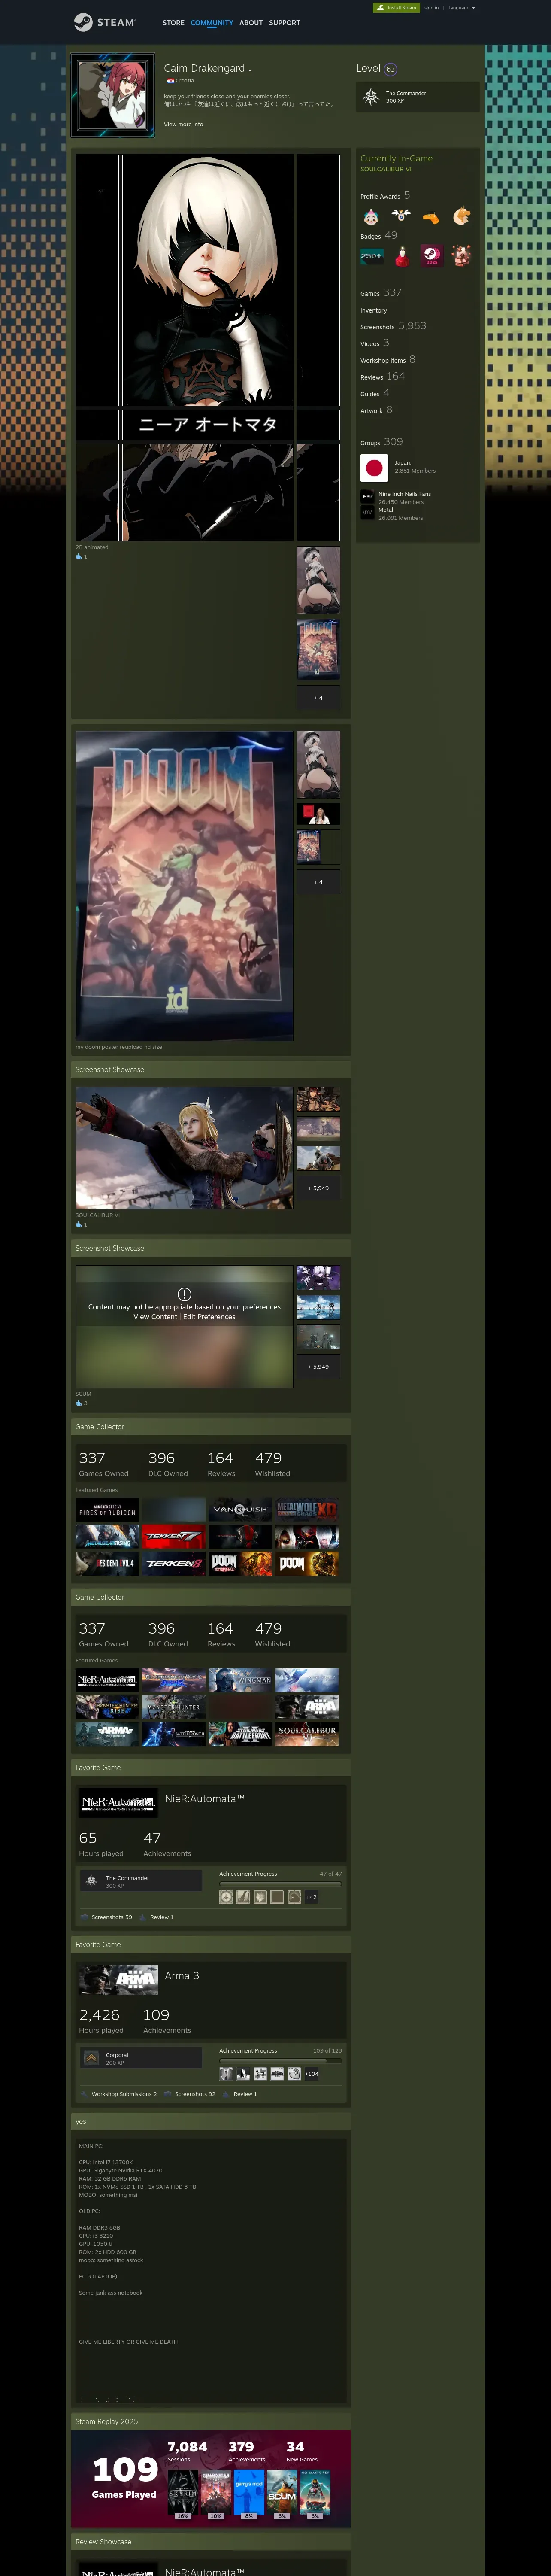Open the first NieR:Automata achievement icon
The height and width of the screenshot is (2576, 551).
point(226,1897)
